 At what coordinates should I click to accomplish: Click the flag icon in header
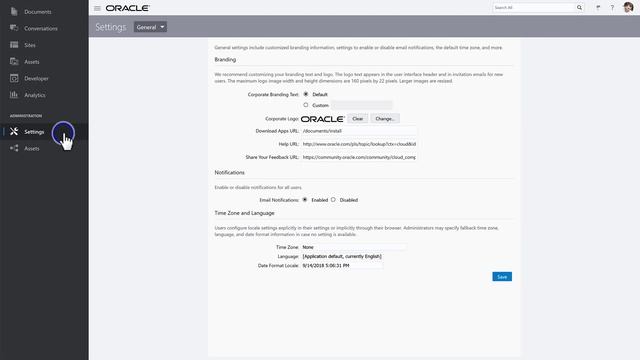(x=598, y=7)
